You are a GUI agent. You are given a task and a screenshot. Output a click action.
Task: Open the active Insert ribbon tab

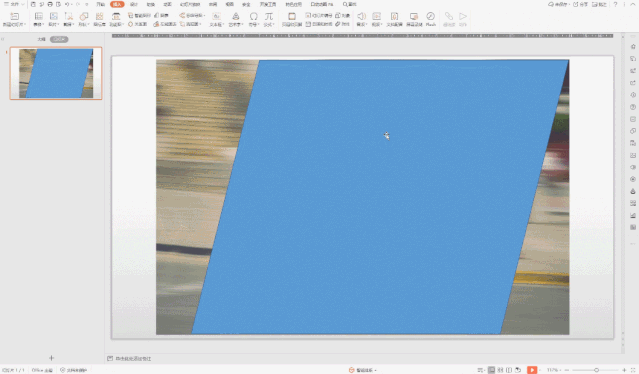[117, 4]
